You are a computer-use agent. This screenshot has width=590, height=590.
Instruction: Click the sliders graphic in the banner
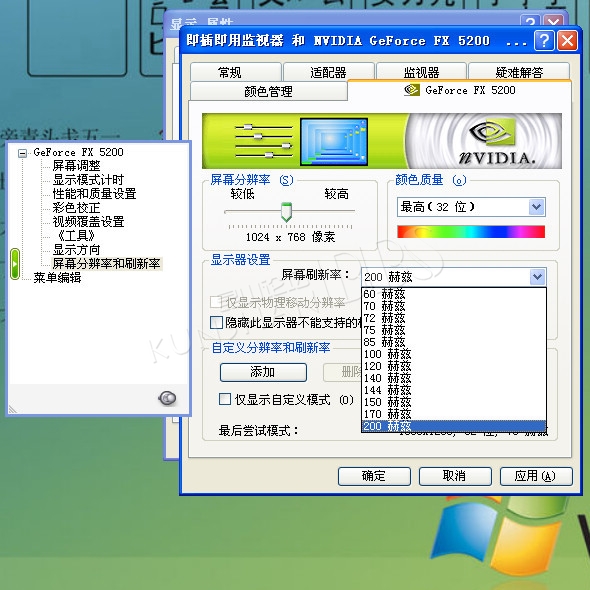pos(263,141)
